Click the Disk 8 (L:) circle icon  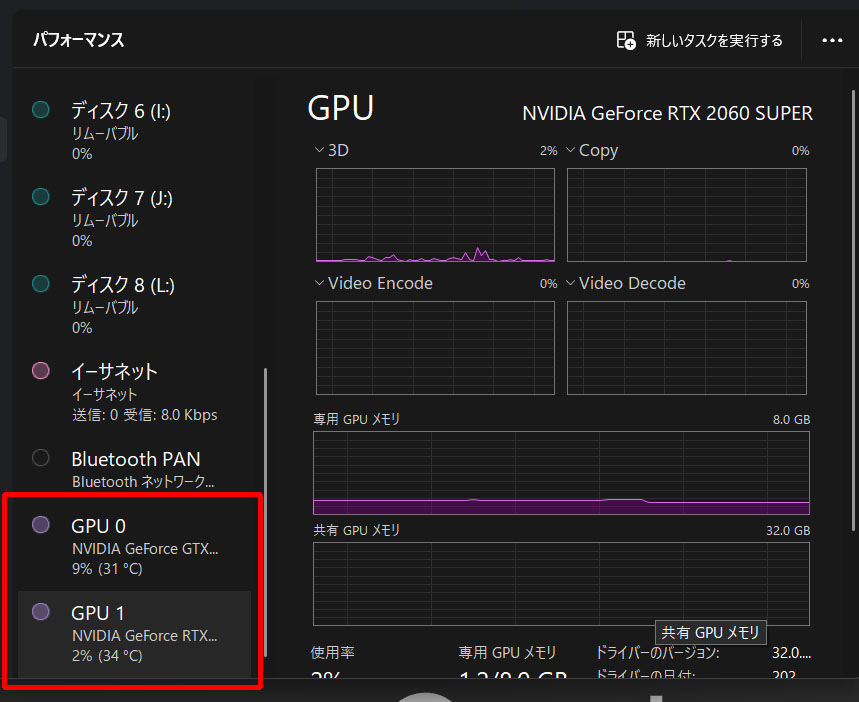(x=41, y=284)
